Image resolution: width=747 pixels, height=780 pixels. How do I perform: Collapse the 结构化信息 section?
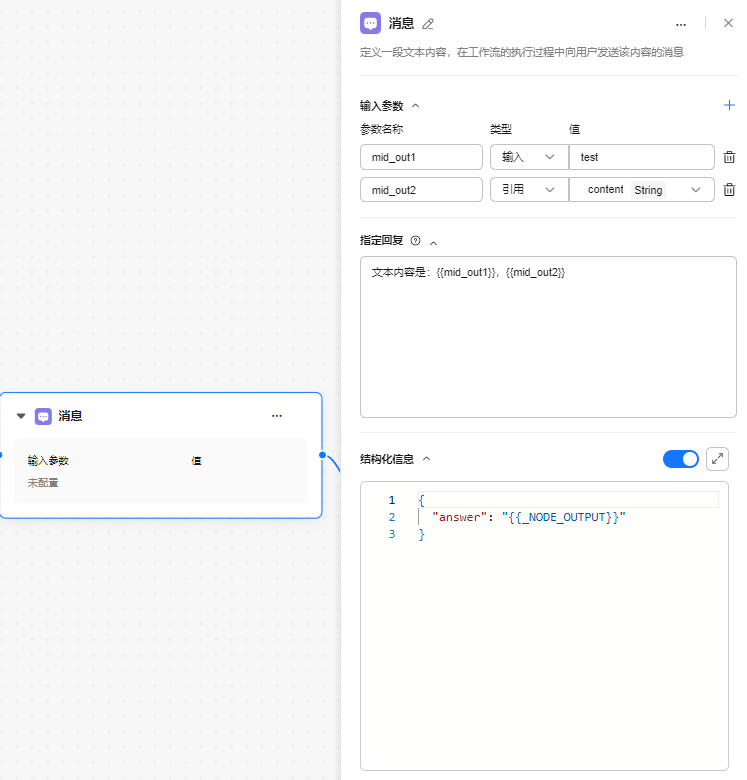click(x=426, y=460)
